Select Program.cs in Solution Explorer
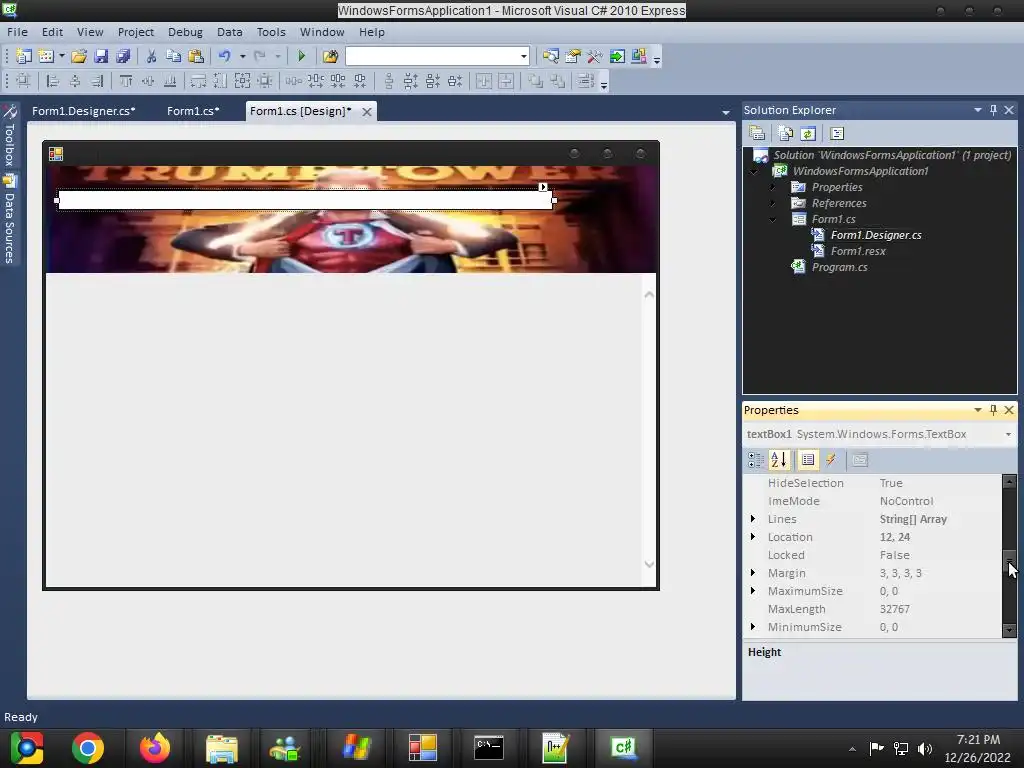This screenshot has height=768, width=1024. click(x=839, y=267)
